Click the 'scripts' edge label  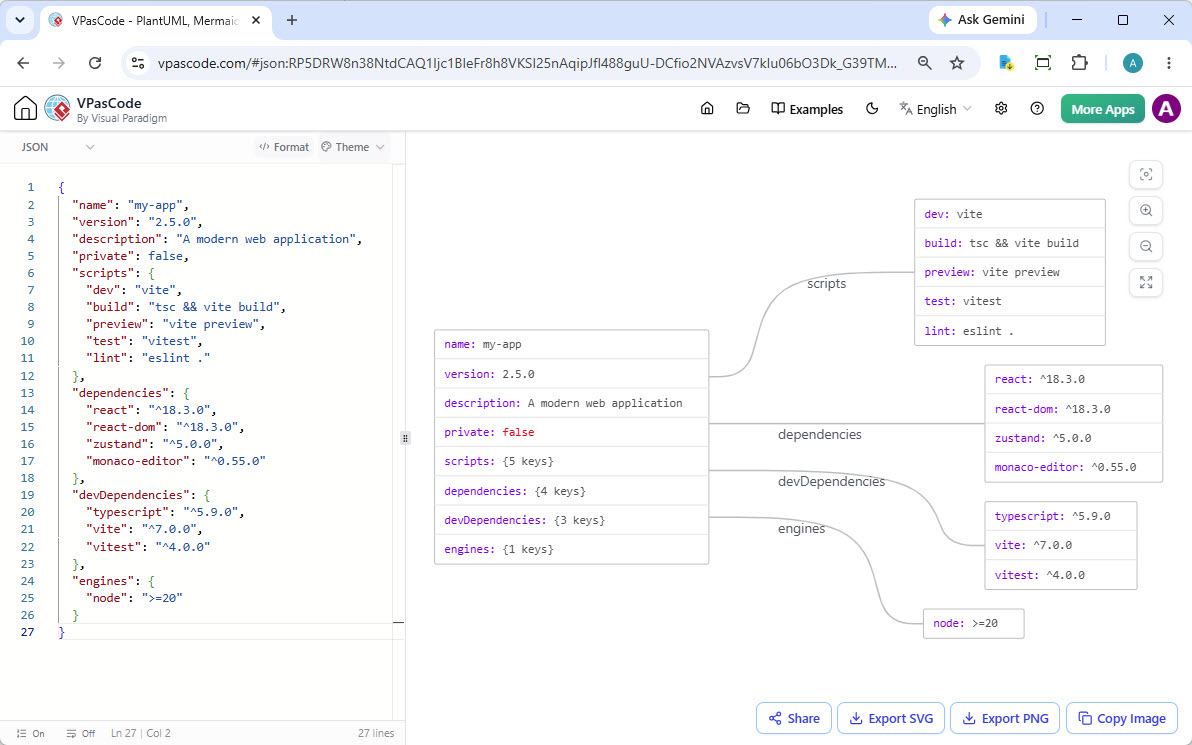pyautogui.click(x=826, y=284)
